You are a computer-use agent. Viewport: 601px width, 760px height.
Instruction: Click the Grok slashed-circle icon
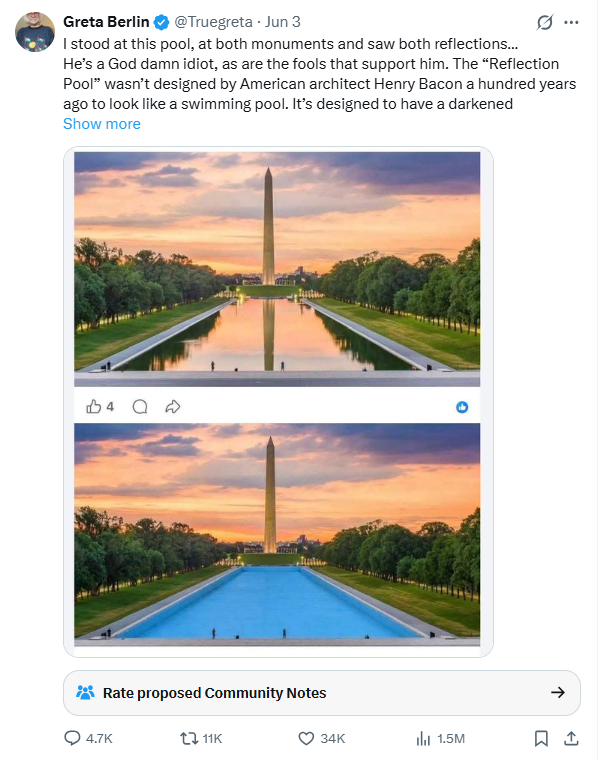(545, 22)
